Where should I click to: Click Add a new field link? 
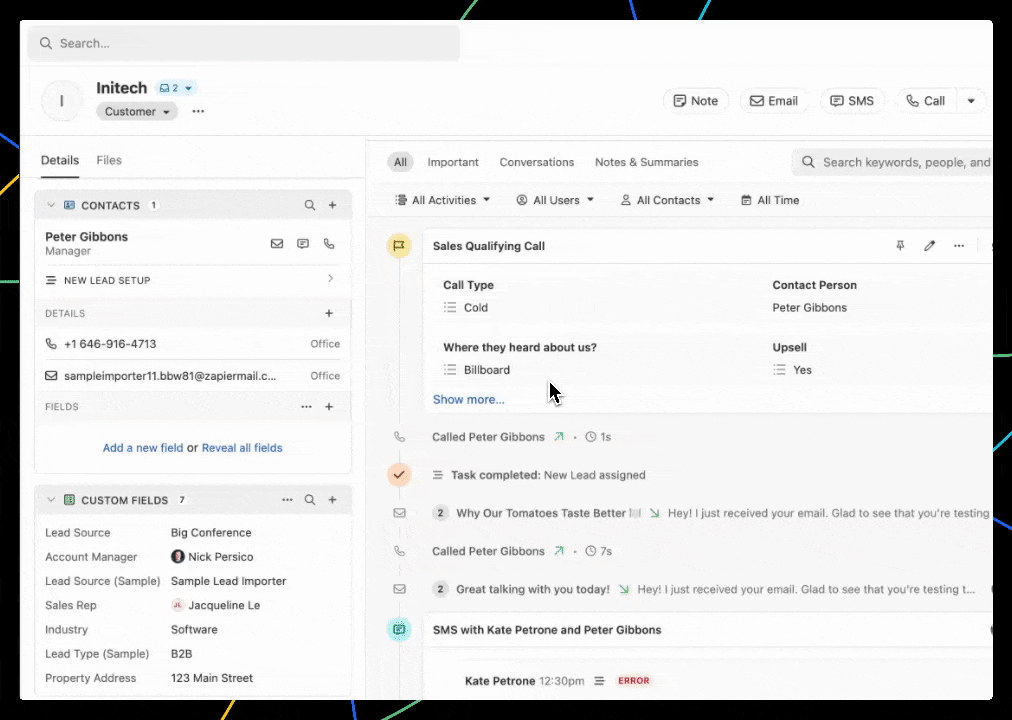[143, 448]
